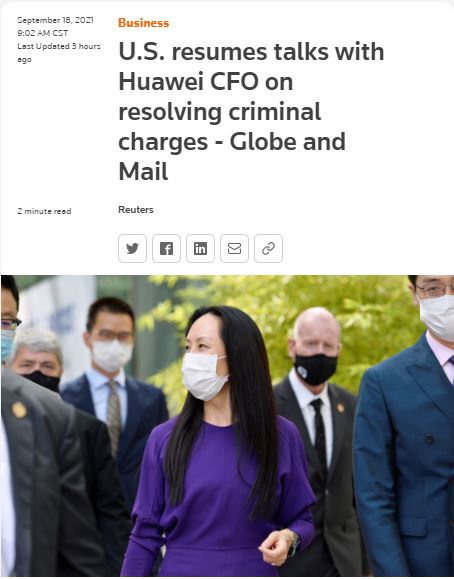Click the headline about Huawei CFO talks
This screenshot has height=579, width=454.
251,112
